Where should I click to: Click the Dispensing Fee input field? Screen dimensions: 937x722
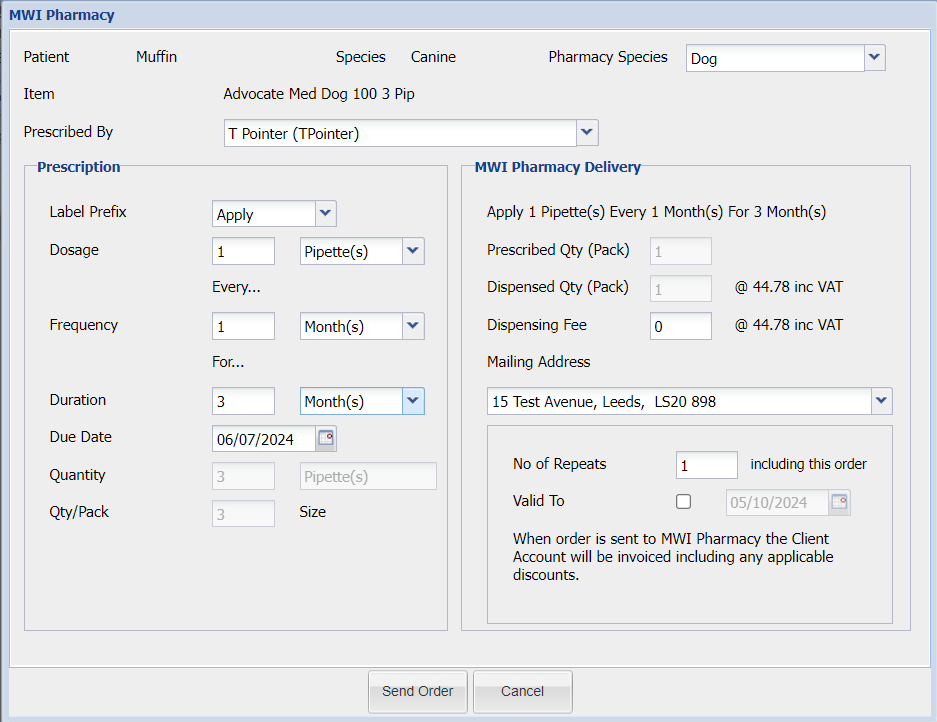coord(681,326)
